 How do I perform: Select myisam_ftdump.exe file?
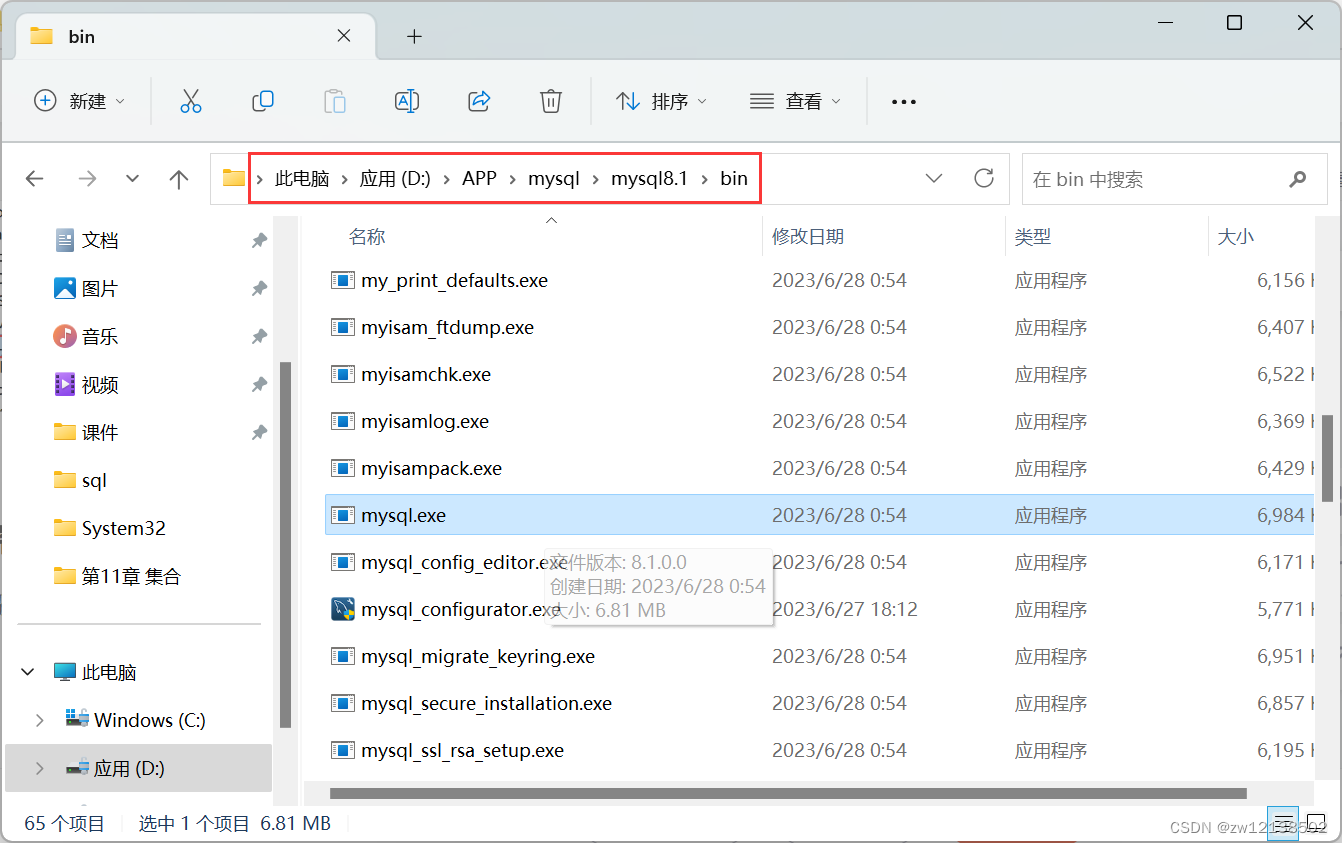pyautogui.click(x=447, y=327)
